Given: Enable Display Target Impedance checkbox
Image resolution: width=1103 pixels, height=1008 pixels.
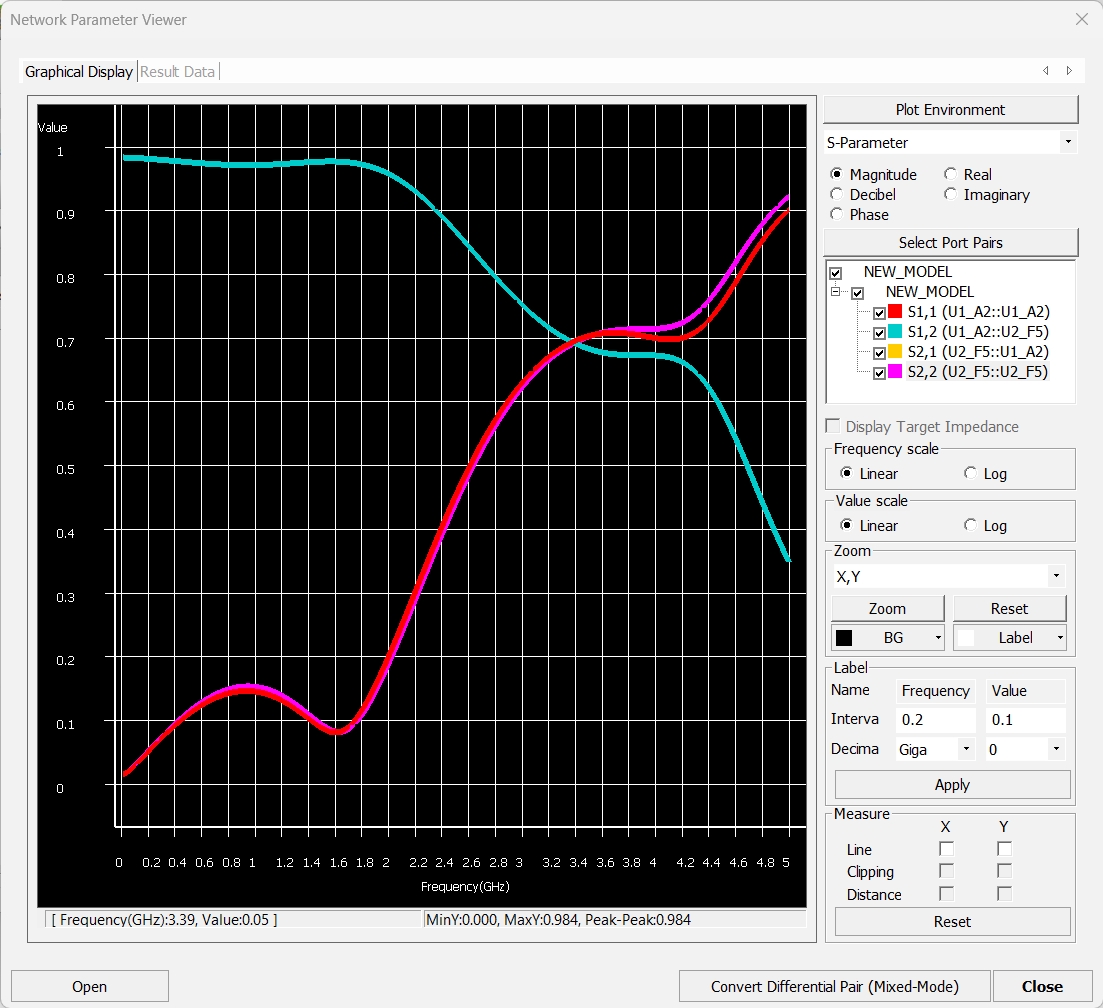Looking at the screenshot, I should (x=833, y=426).
